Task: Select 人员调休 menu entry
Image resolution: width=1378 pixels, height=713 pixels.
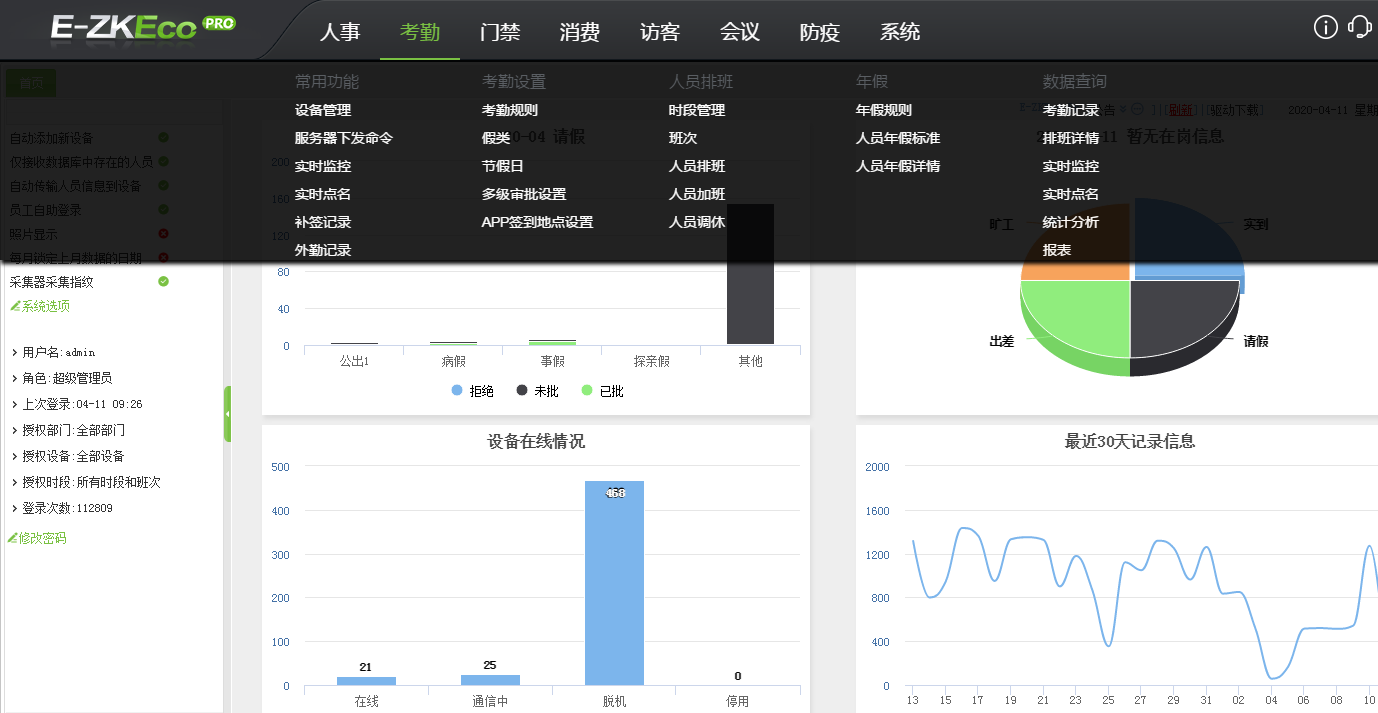Action: coord(697,222)
